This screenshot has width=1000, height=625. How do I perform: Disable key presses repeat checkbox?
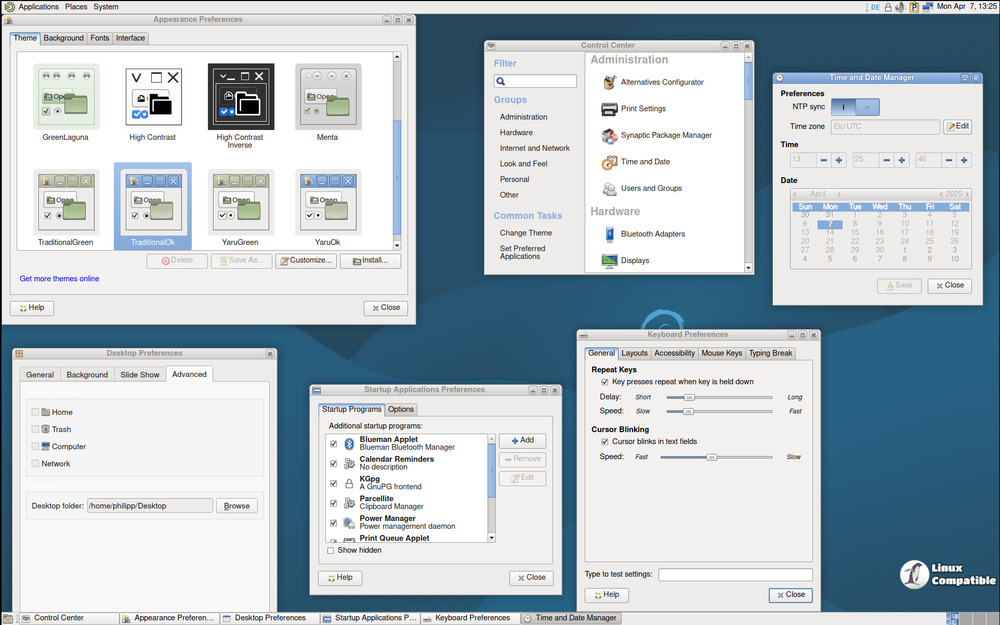pos(605,382)
